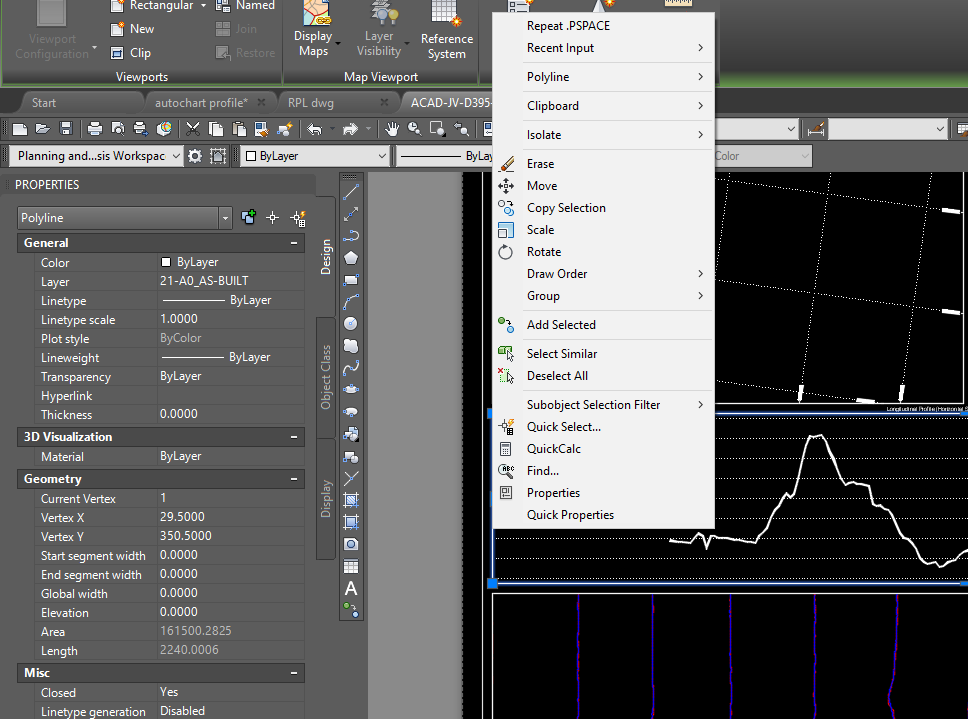Click the Text tool letter A icon
This screenshot has height=719, width=968.
pyautogui.click(x=351, y=588)
